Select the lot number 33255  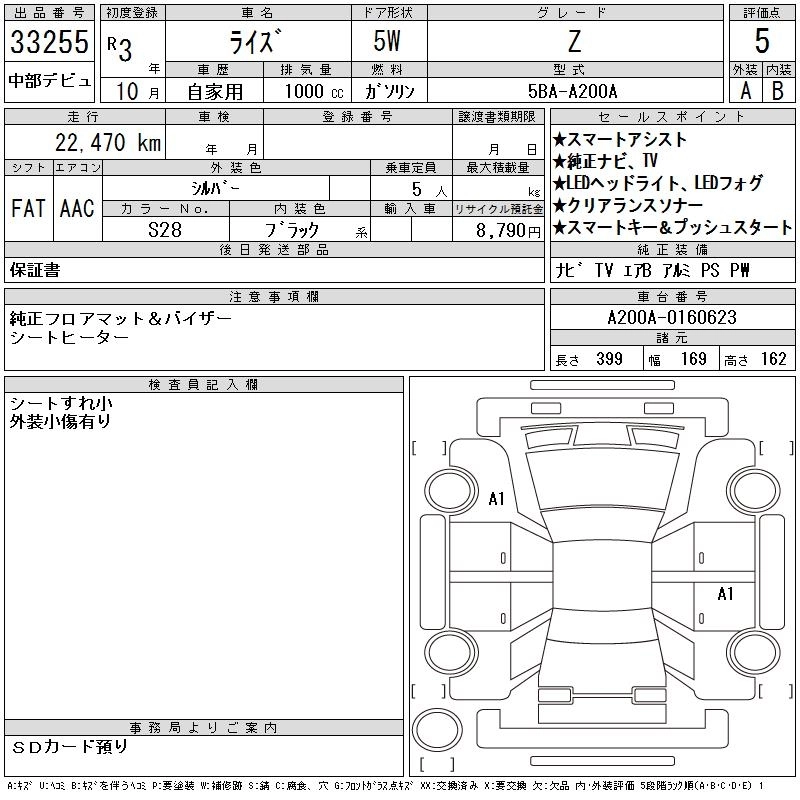tap(50, 43)
